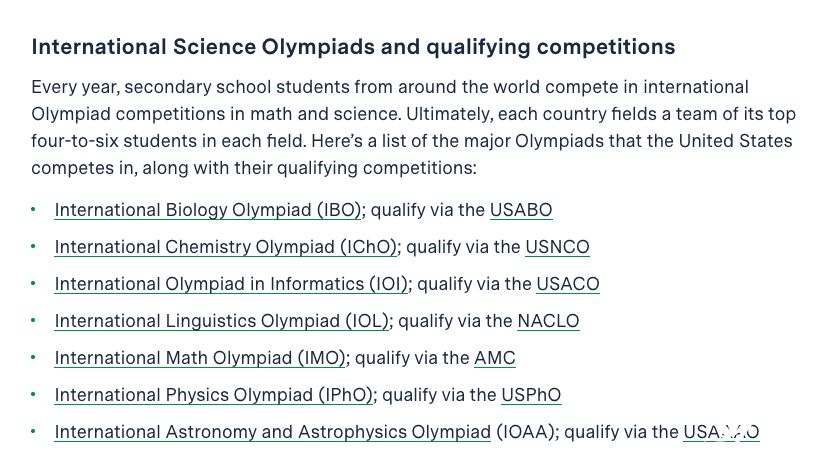Click the International Science Olympiads section heading

353,47
